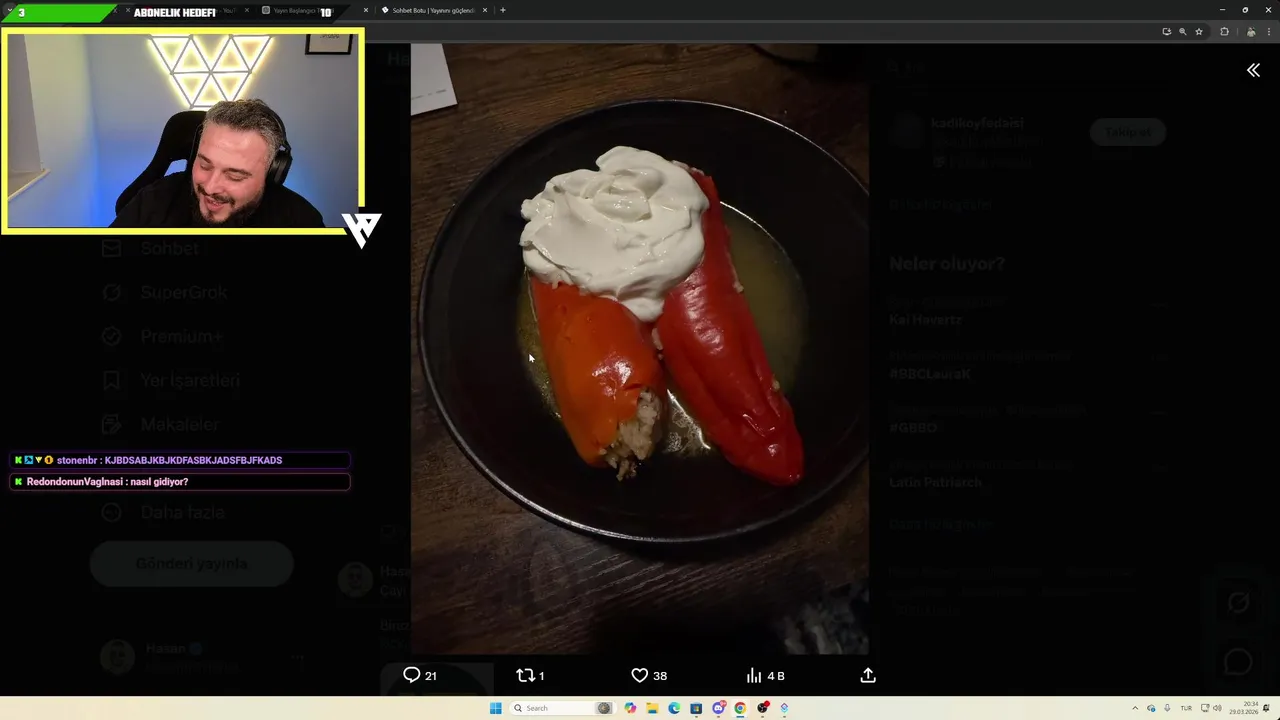Open the stuffed peppers photo
The height and width of the screenshot is (720, 1280).
tap(640, 348)
